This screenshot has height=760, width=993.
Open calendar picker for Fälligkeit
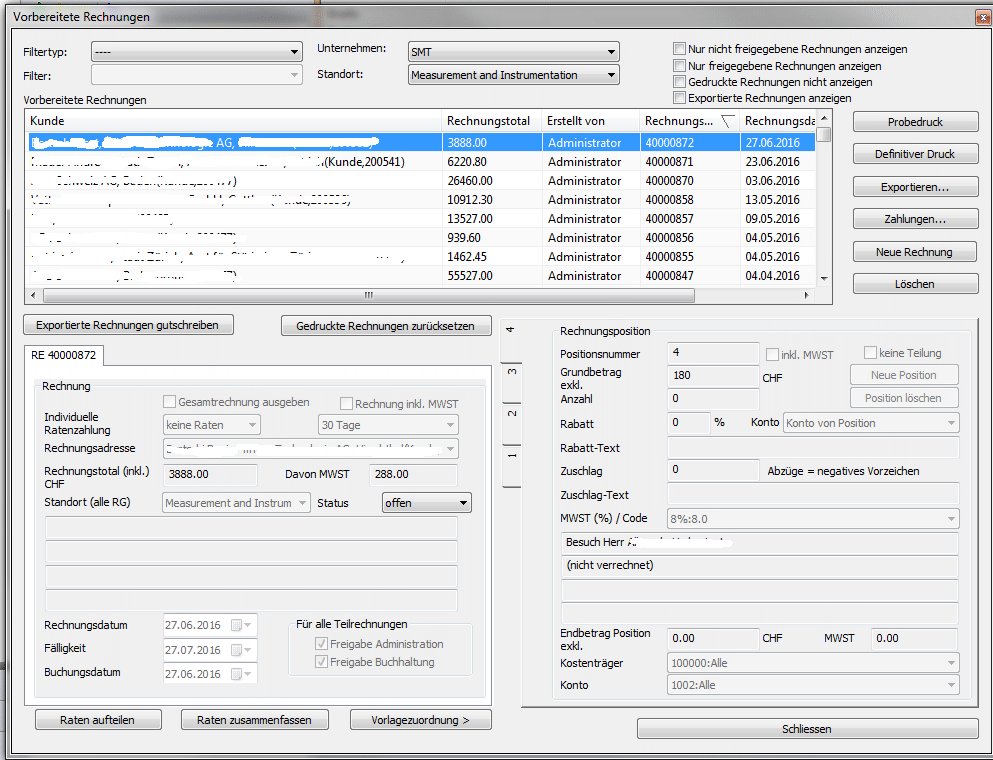coord(238,651)
